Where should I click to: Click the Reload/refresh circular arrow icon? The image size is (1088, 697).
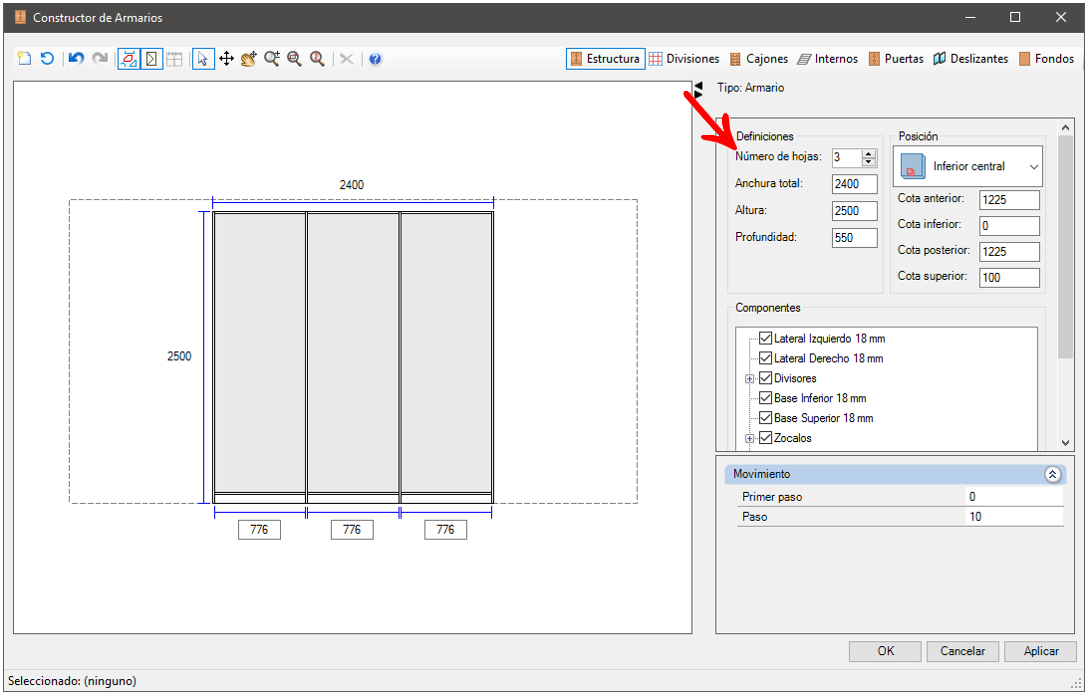47,58
